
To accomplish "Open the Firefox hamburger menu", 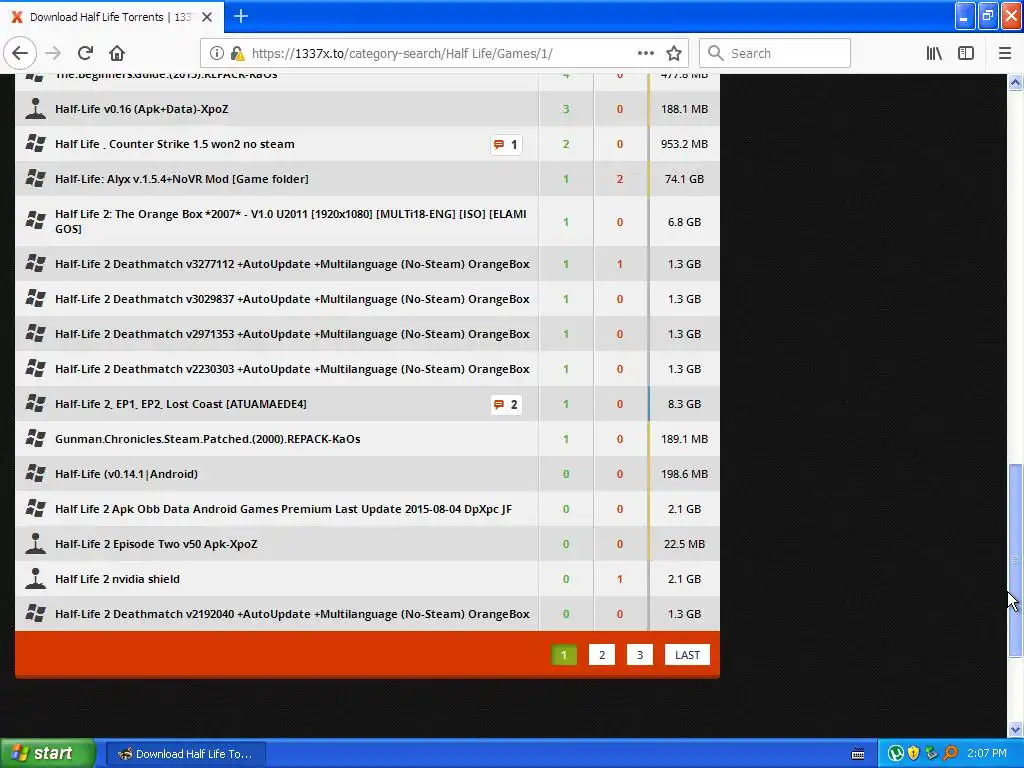I will [1005, 54].
